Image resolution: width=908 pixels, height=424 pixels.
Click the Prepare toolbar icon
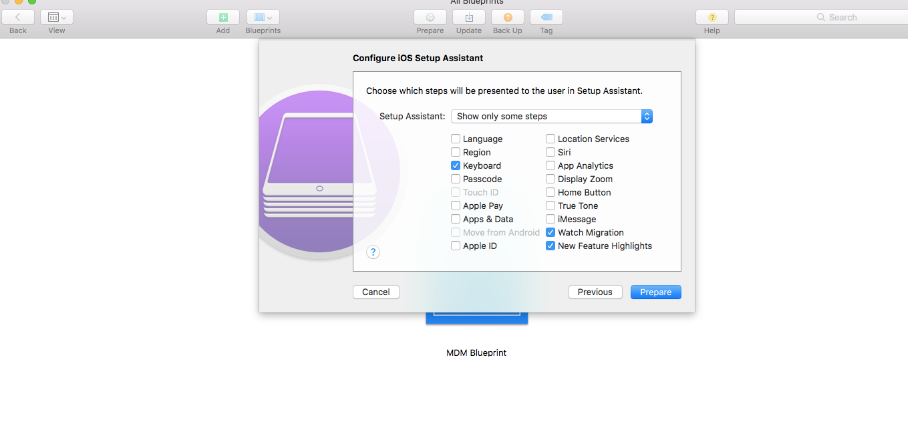430,17
